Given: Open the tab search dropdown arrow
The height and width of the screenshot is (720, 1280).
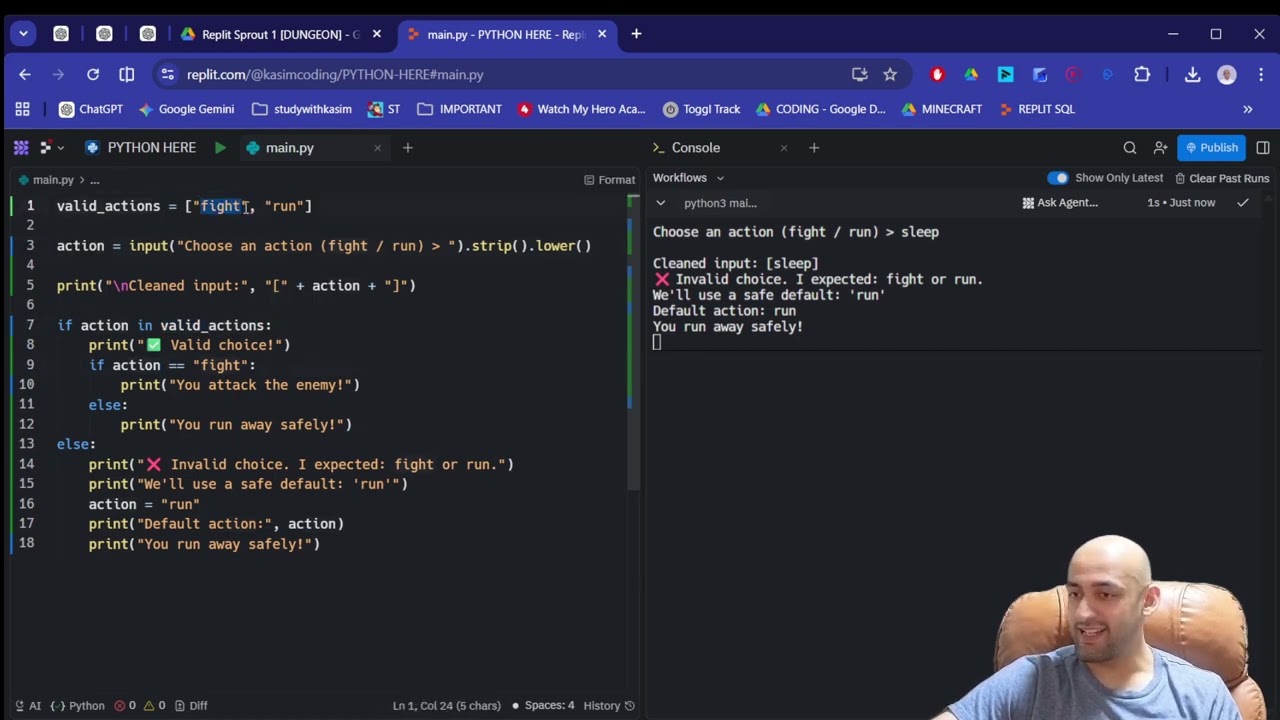Looking at the screenshot, I should point(23,34).
